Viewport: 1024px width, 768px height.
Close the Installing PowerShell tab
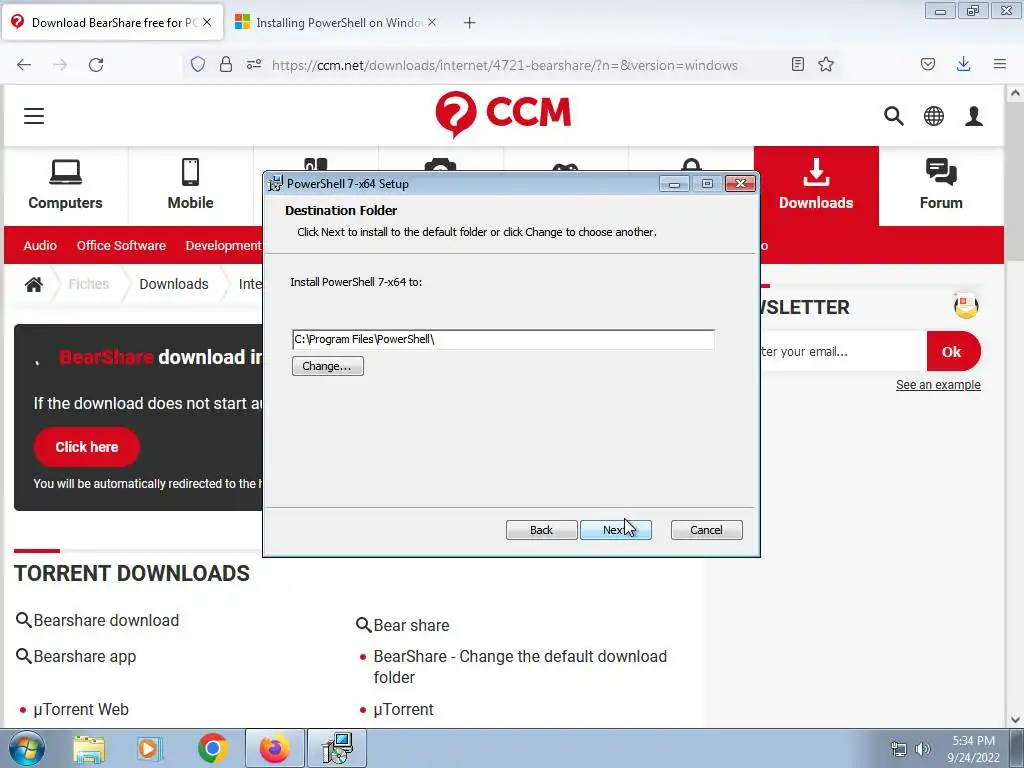tap(432, 22)
